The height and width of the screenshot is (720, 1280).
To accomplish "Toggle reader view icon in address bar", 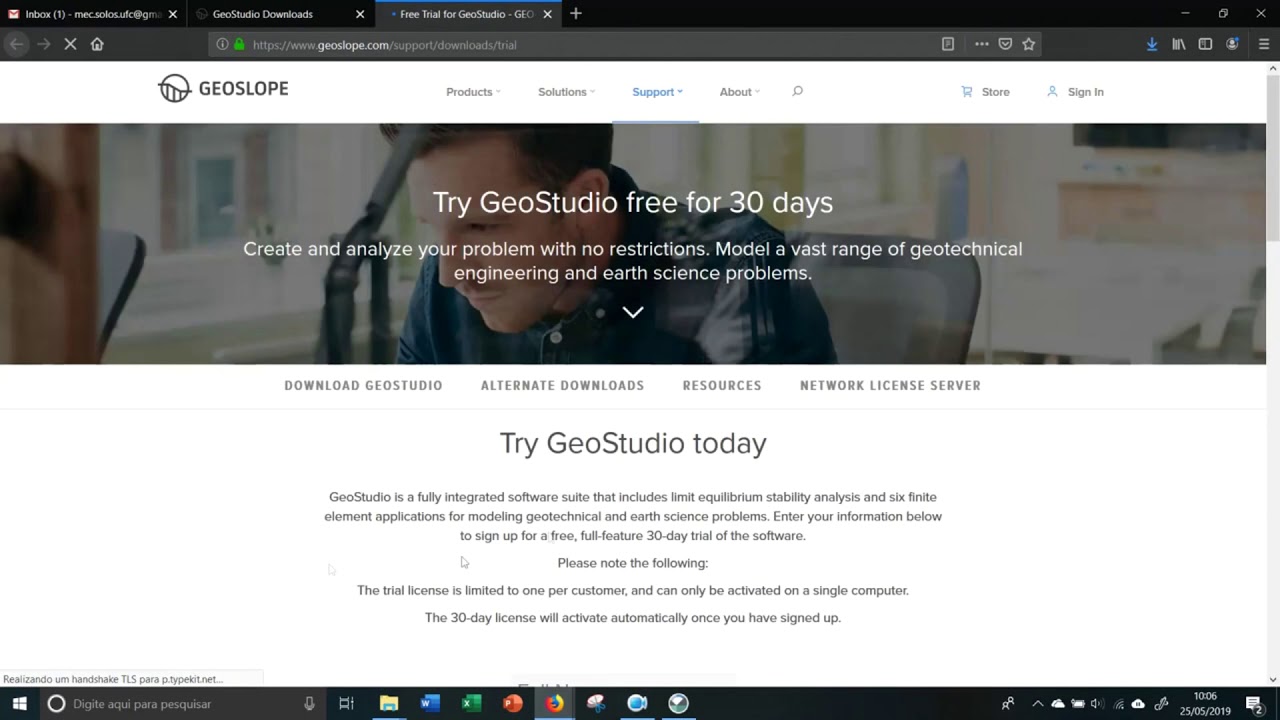I will [x=948, y=44].
